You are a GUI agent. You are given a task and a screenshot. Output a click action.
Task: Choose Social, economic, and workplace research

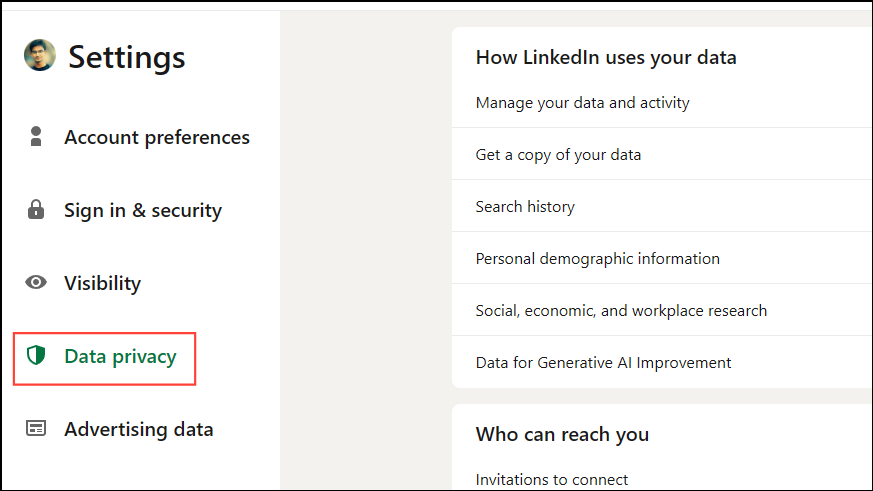click(621, 310)
